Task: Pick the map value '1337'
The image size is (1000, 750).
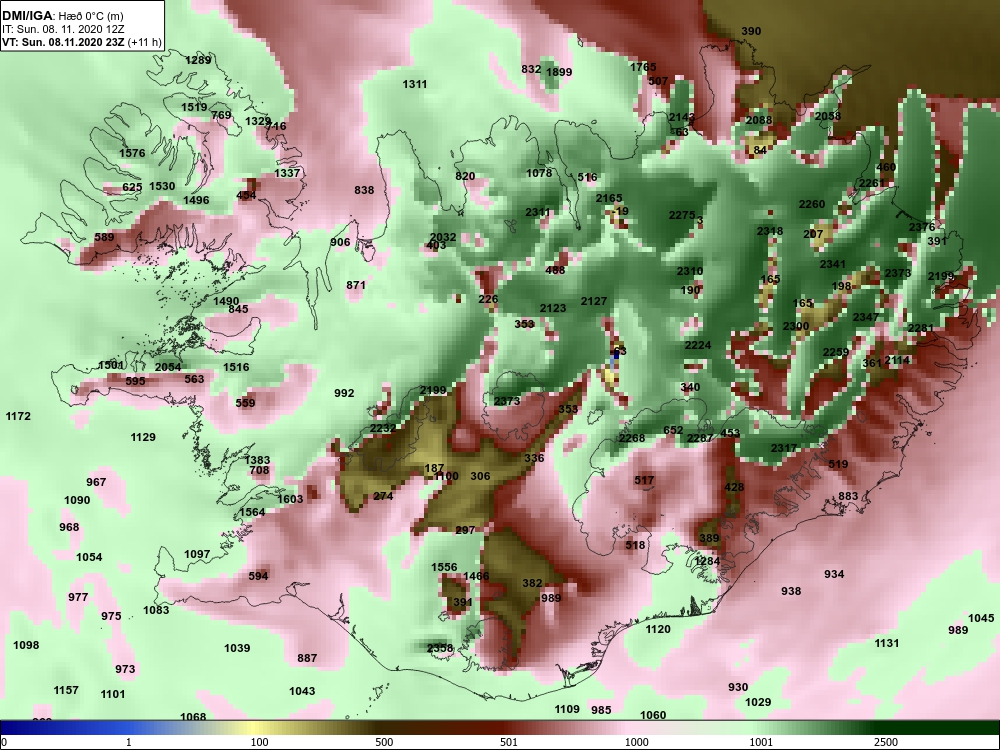Action: click(287, 173)
